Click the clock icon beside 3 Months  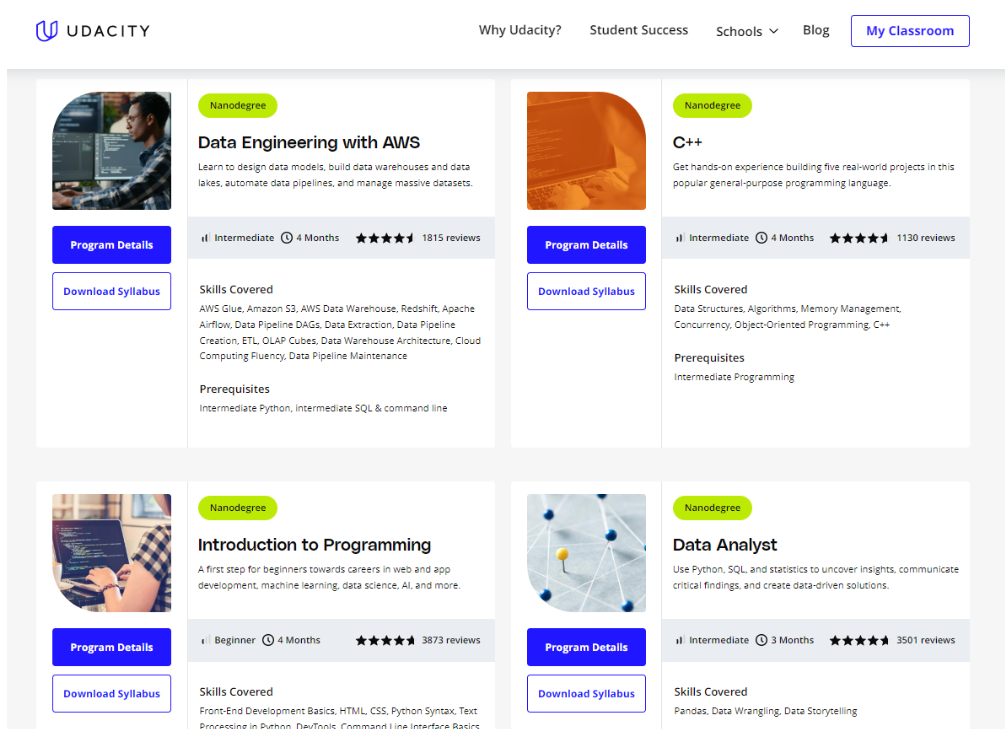tap(761, 640)
